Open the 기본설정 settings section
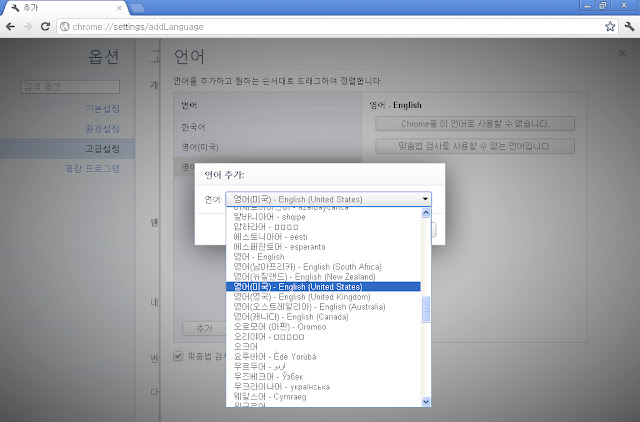640x422 pixels. click(x=102, y=109)
